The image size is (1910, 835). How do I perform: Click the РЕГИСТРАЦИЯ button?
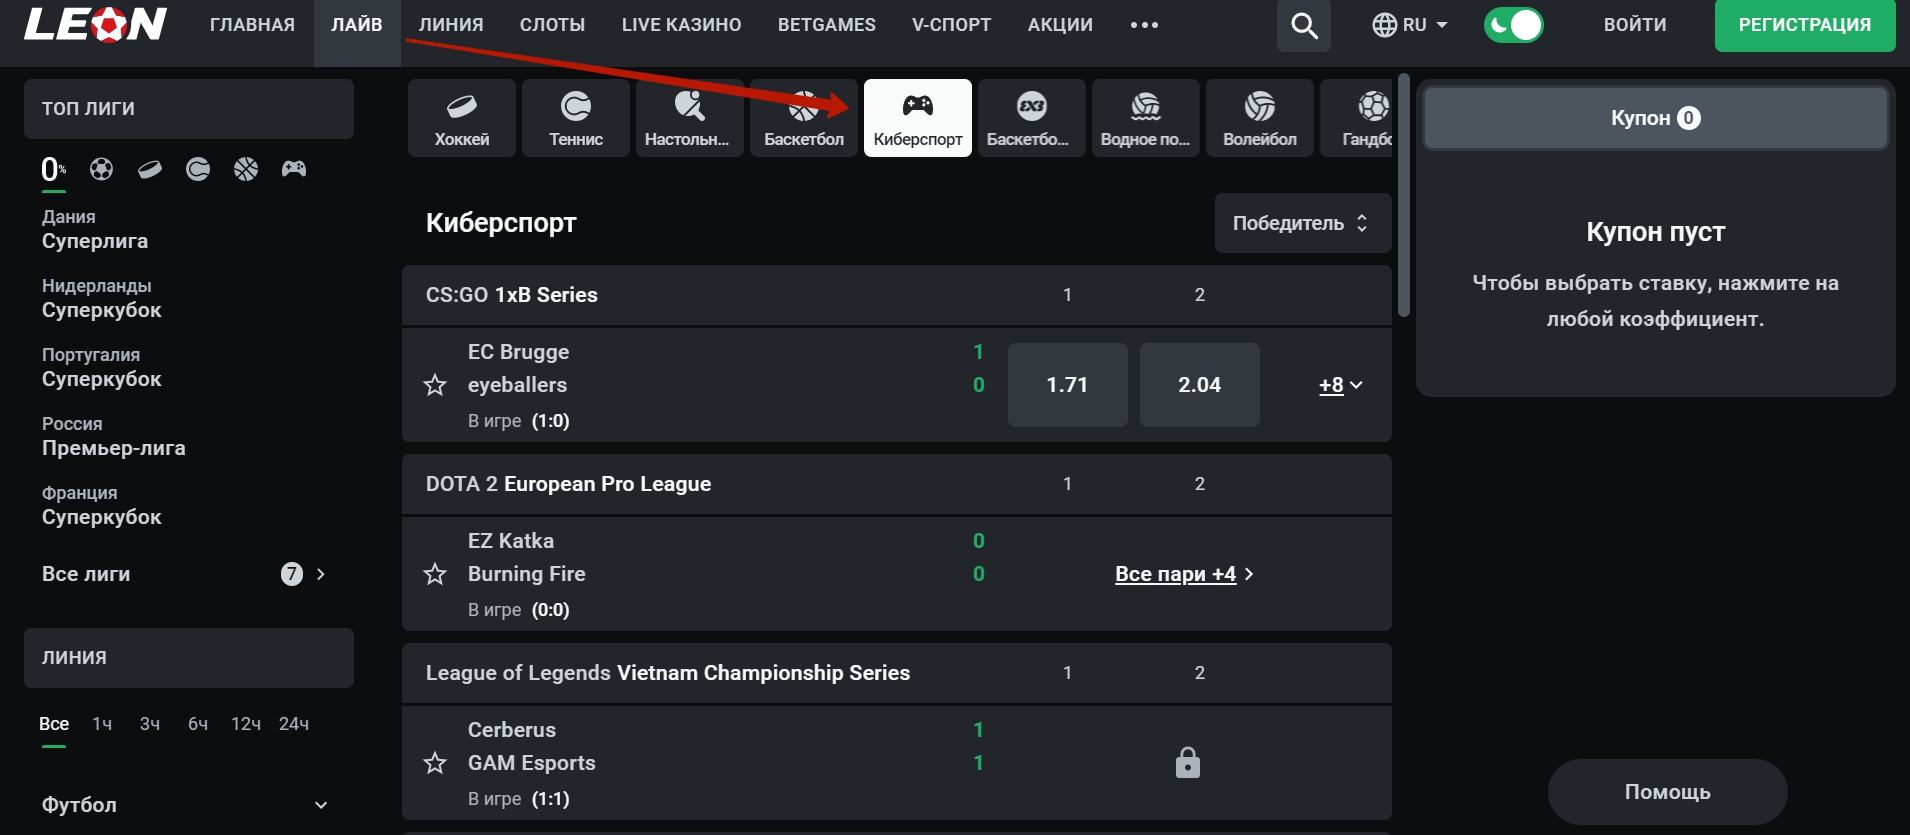(x=1804, y=25)
